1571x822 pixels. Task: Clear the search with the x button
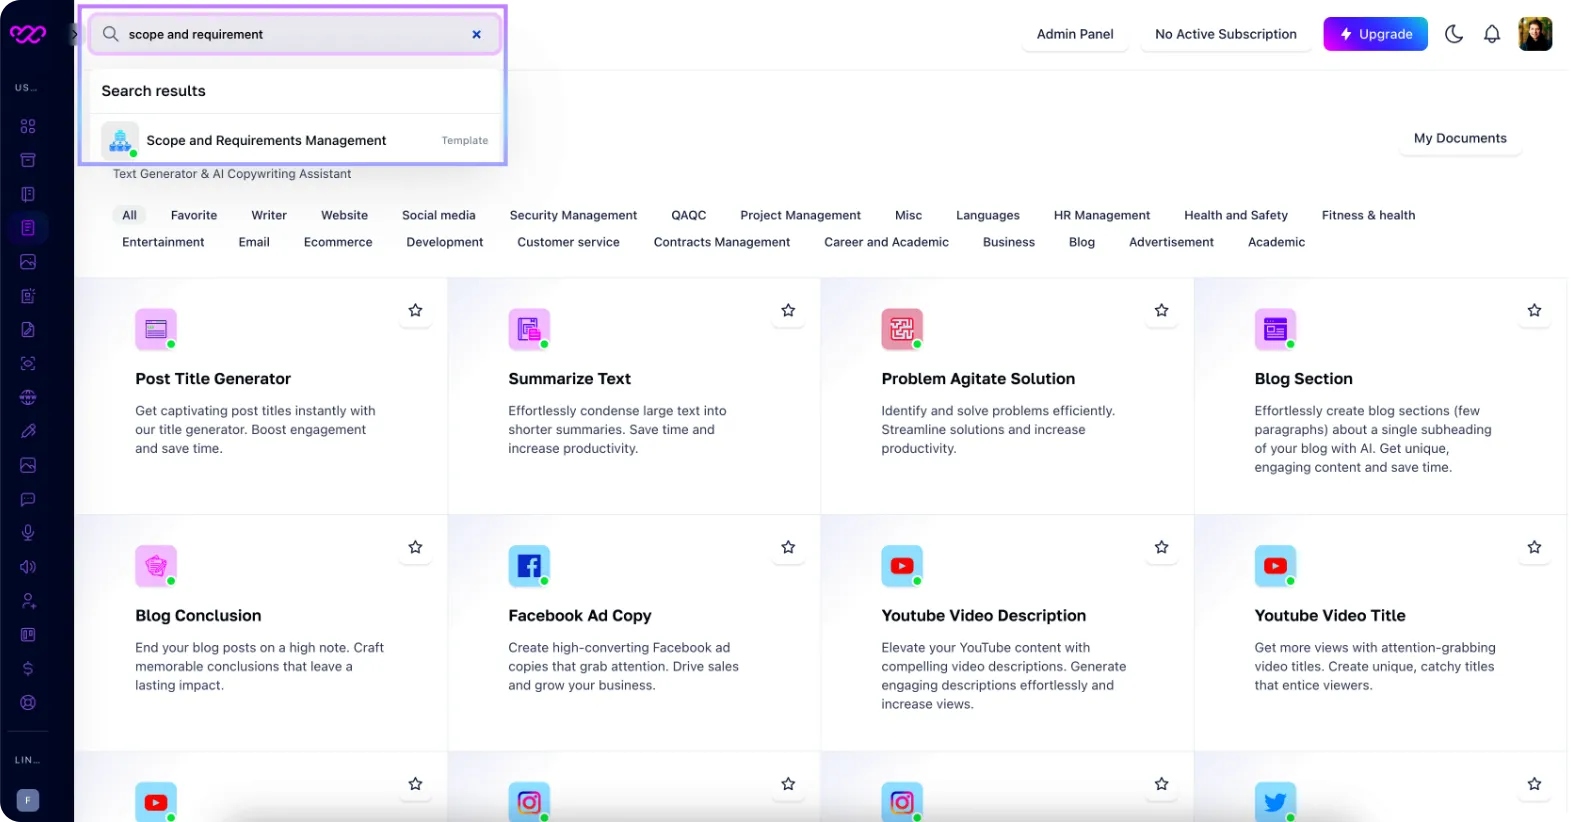click(477, 34)
